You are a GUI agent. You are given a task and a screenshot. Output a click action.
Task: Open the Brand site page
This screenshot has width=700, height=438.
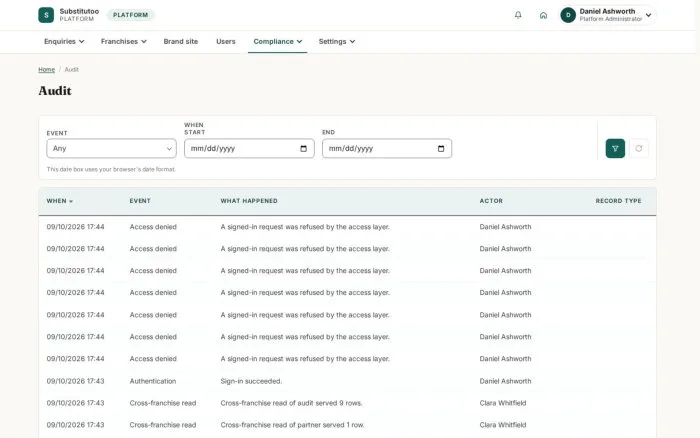coord(180,42)
